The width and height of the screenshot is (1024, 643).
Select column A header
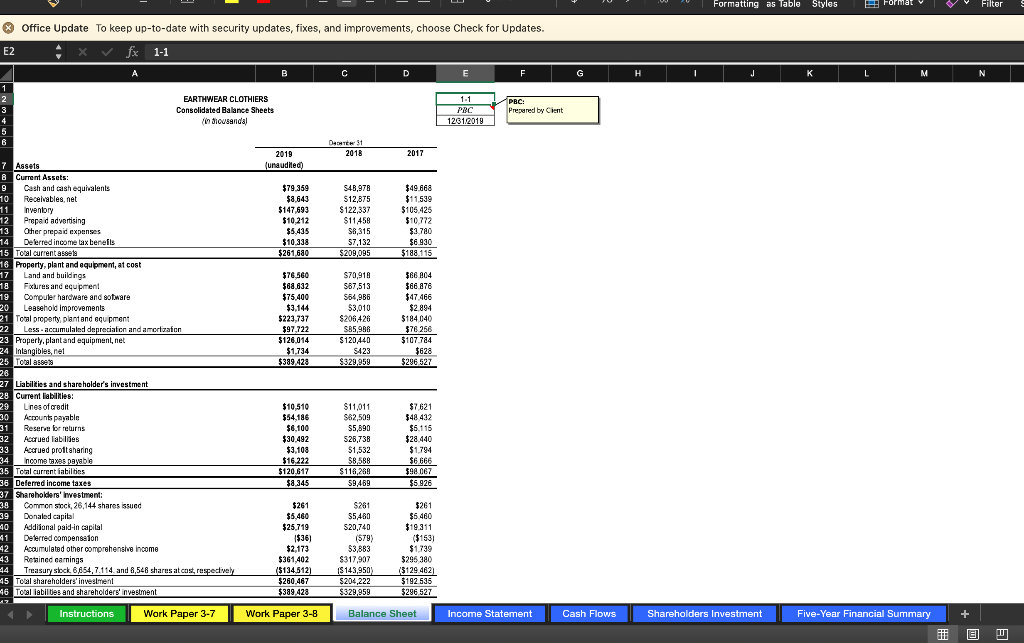pos(135,74)
